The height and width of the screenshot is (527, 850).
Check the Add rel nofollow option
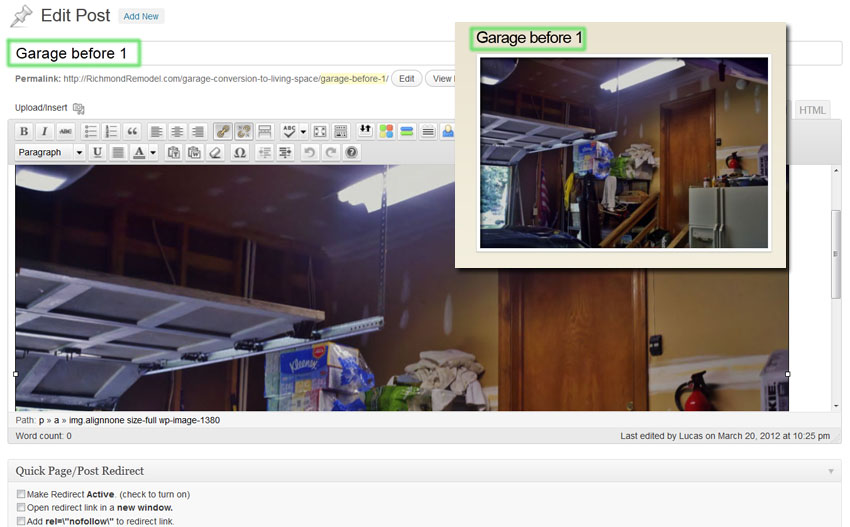tap(21, 520)
